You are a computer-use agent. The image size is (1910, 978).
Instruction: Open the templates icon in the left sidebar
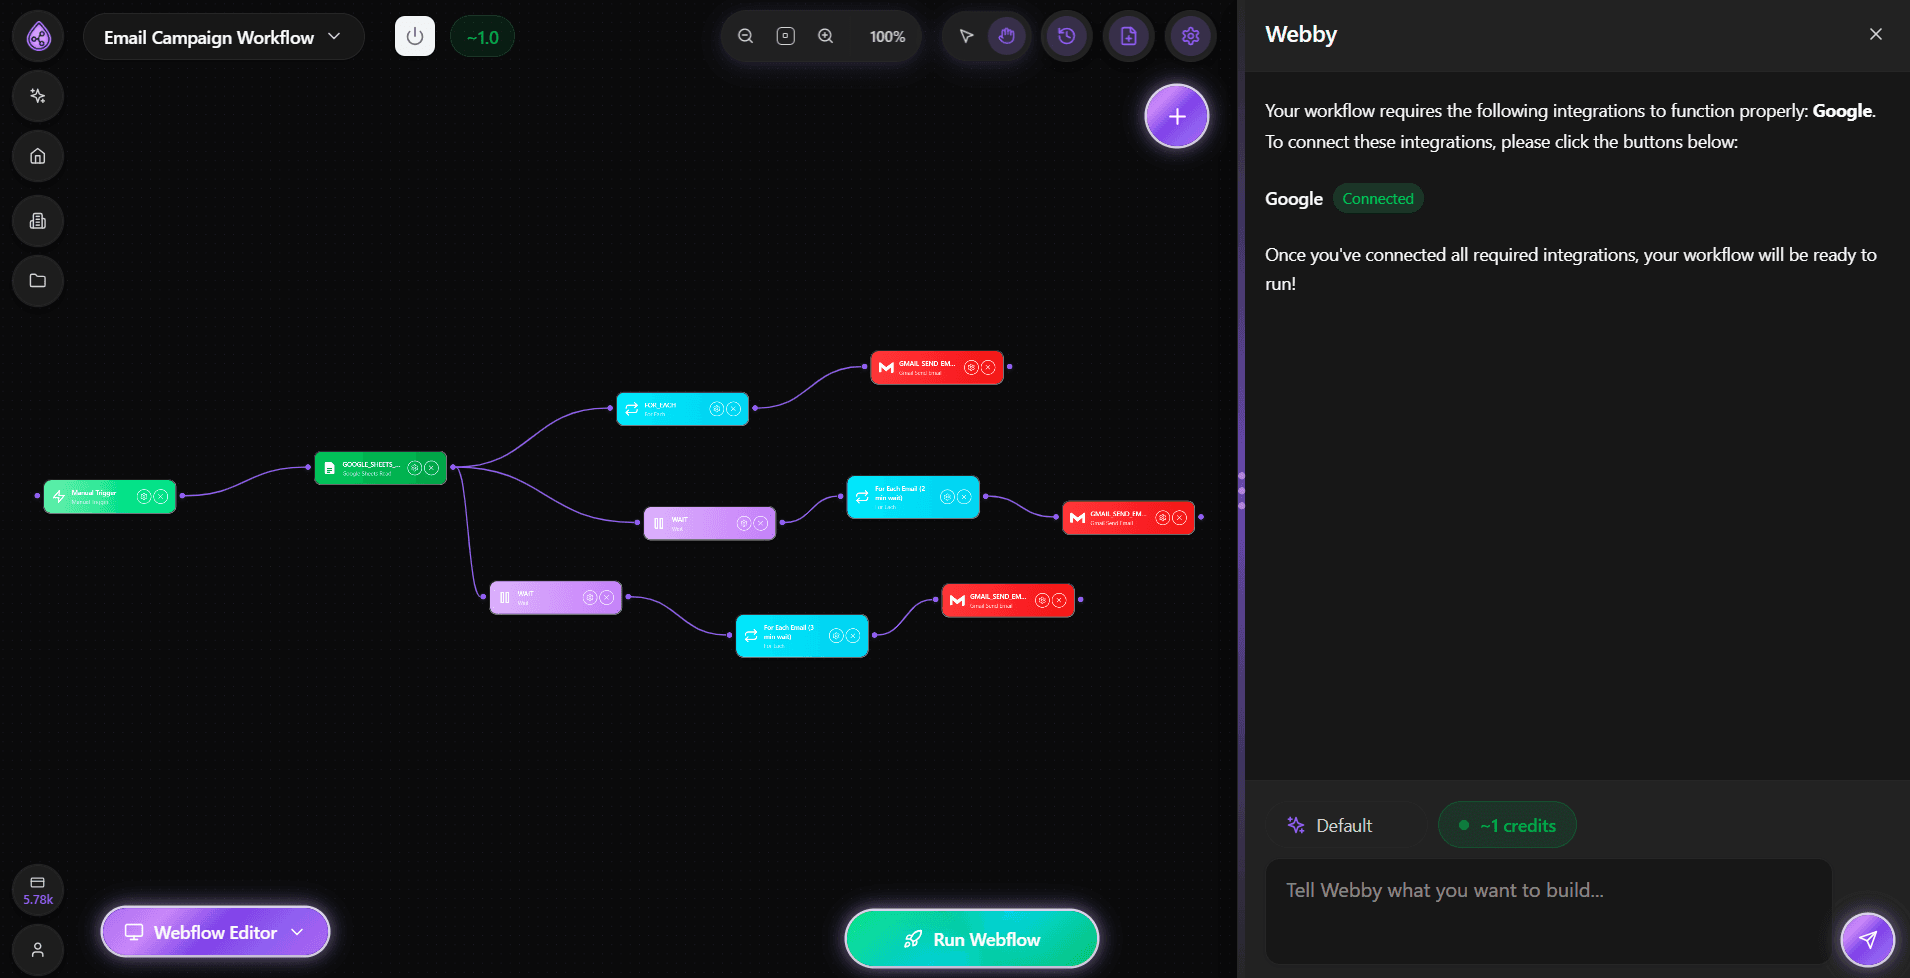click(x=37, y=221)
